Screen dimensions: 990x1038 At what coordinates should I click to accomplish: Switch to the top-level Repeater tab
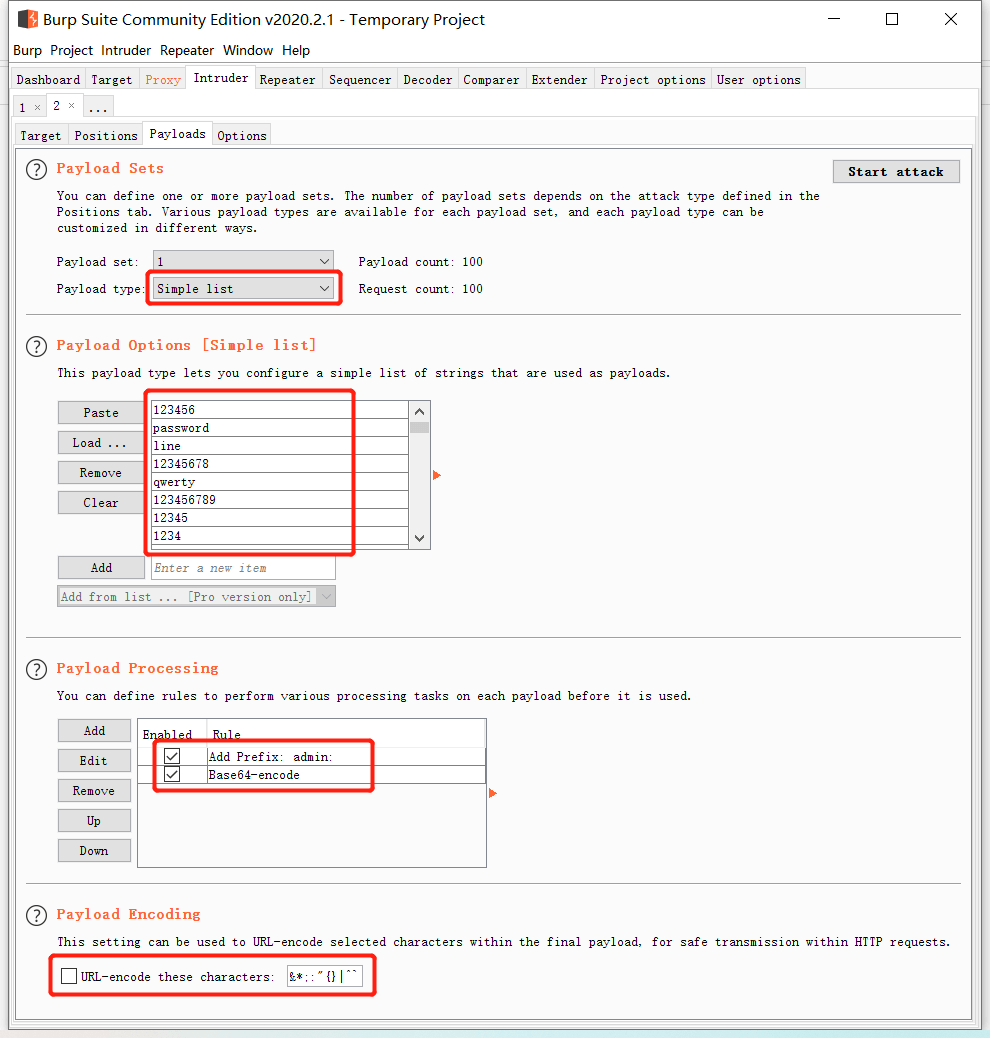click(287, 79)
